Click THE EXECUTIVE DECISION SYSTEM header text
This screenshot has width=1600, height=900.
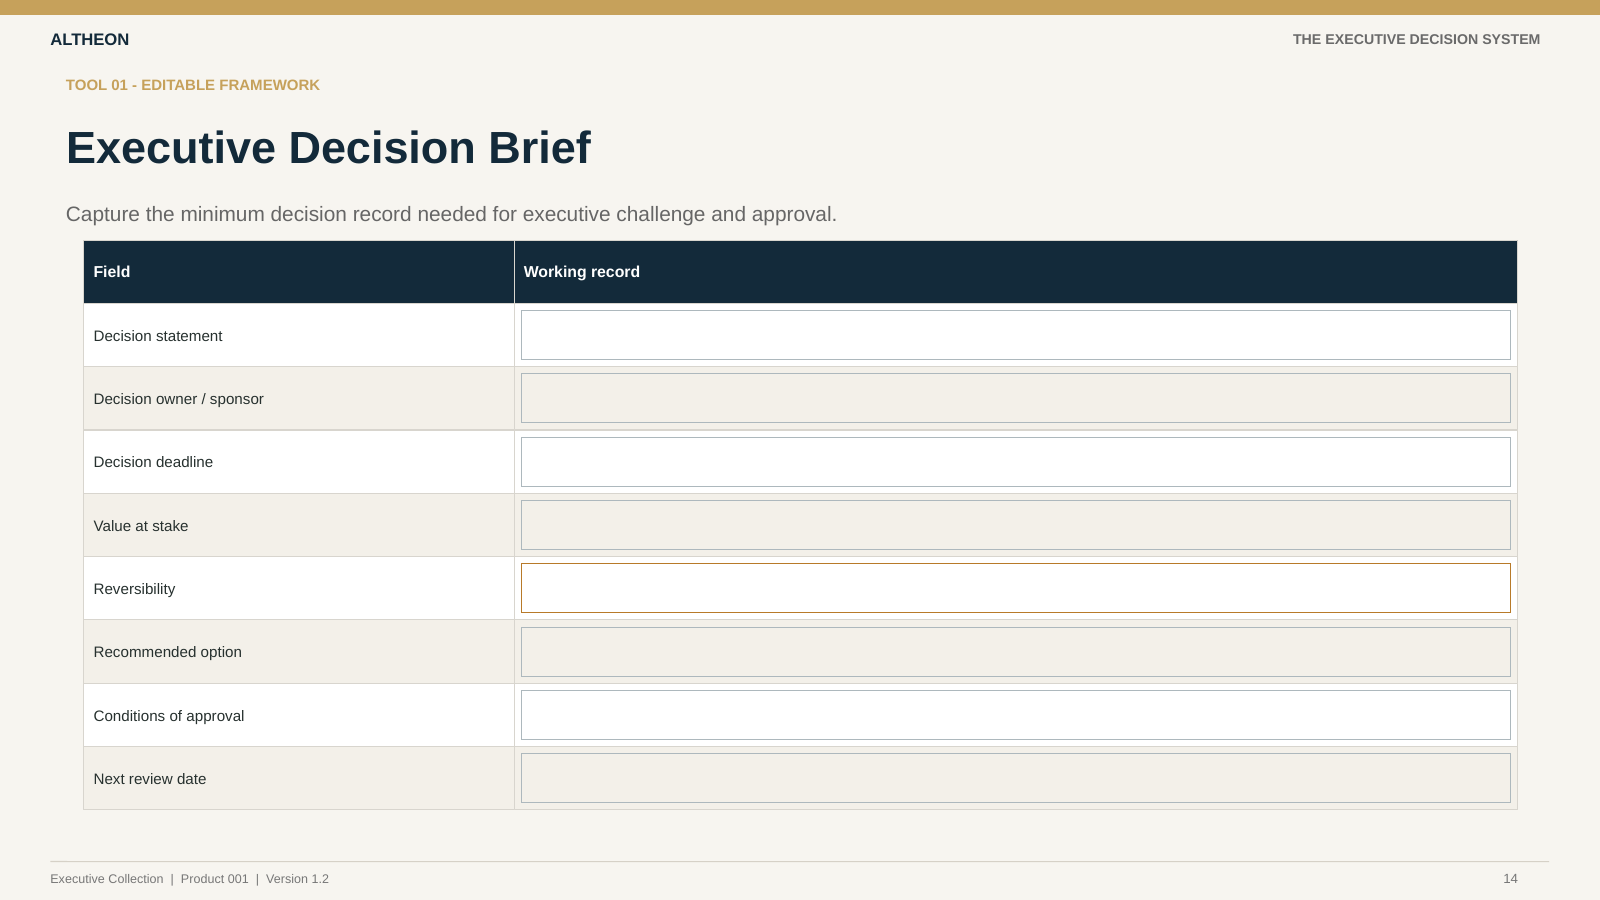coord(1416,40)
